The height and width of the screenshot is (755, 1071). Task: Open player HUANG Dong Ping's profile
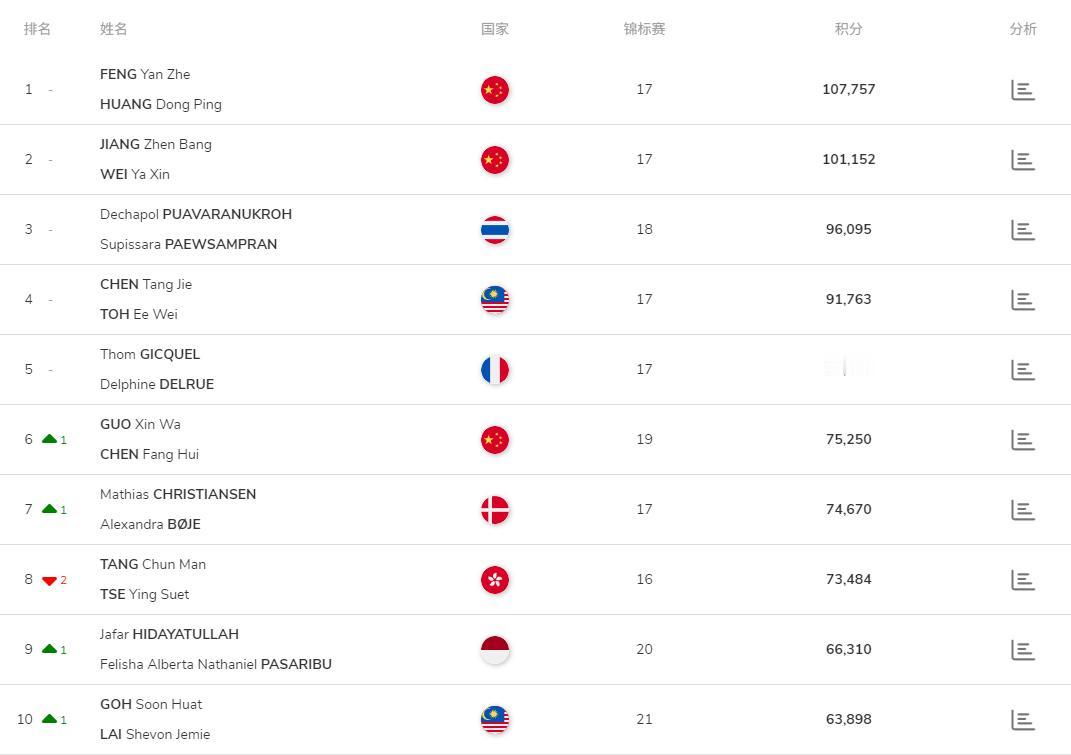160,104
